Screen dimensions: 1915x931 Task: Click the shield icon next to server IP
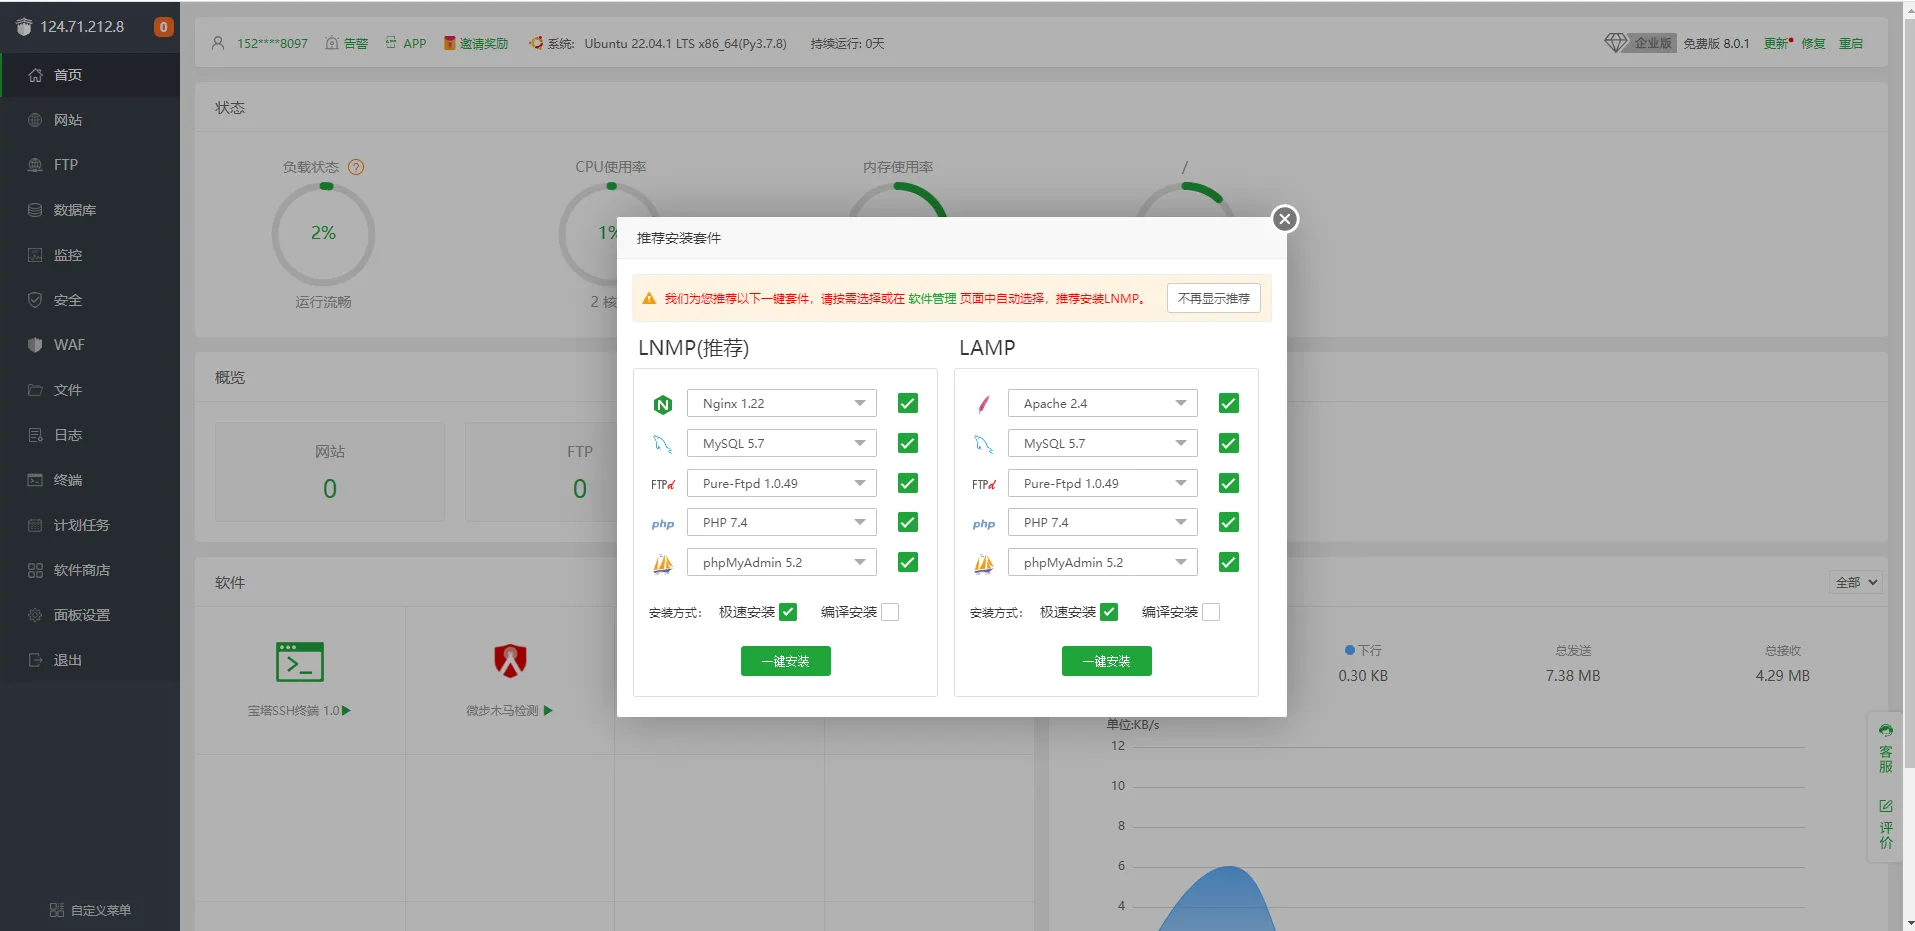[x=24, y=27]
